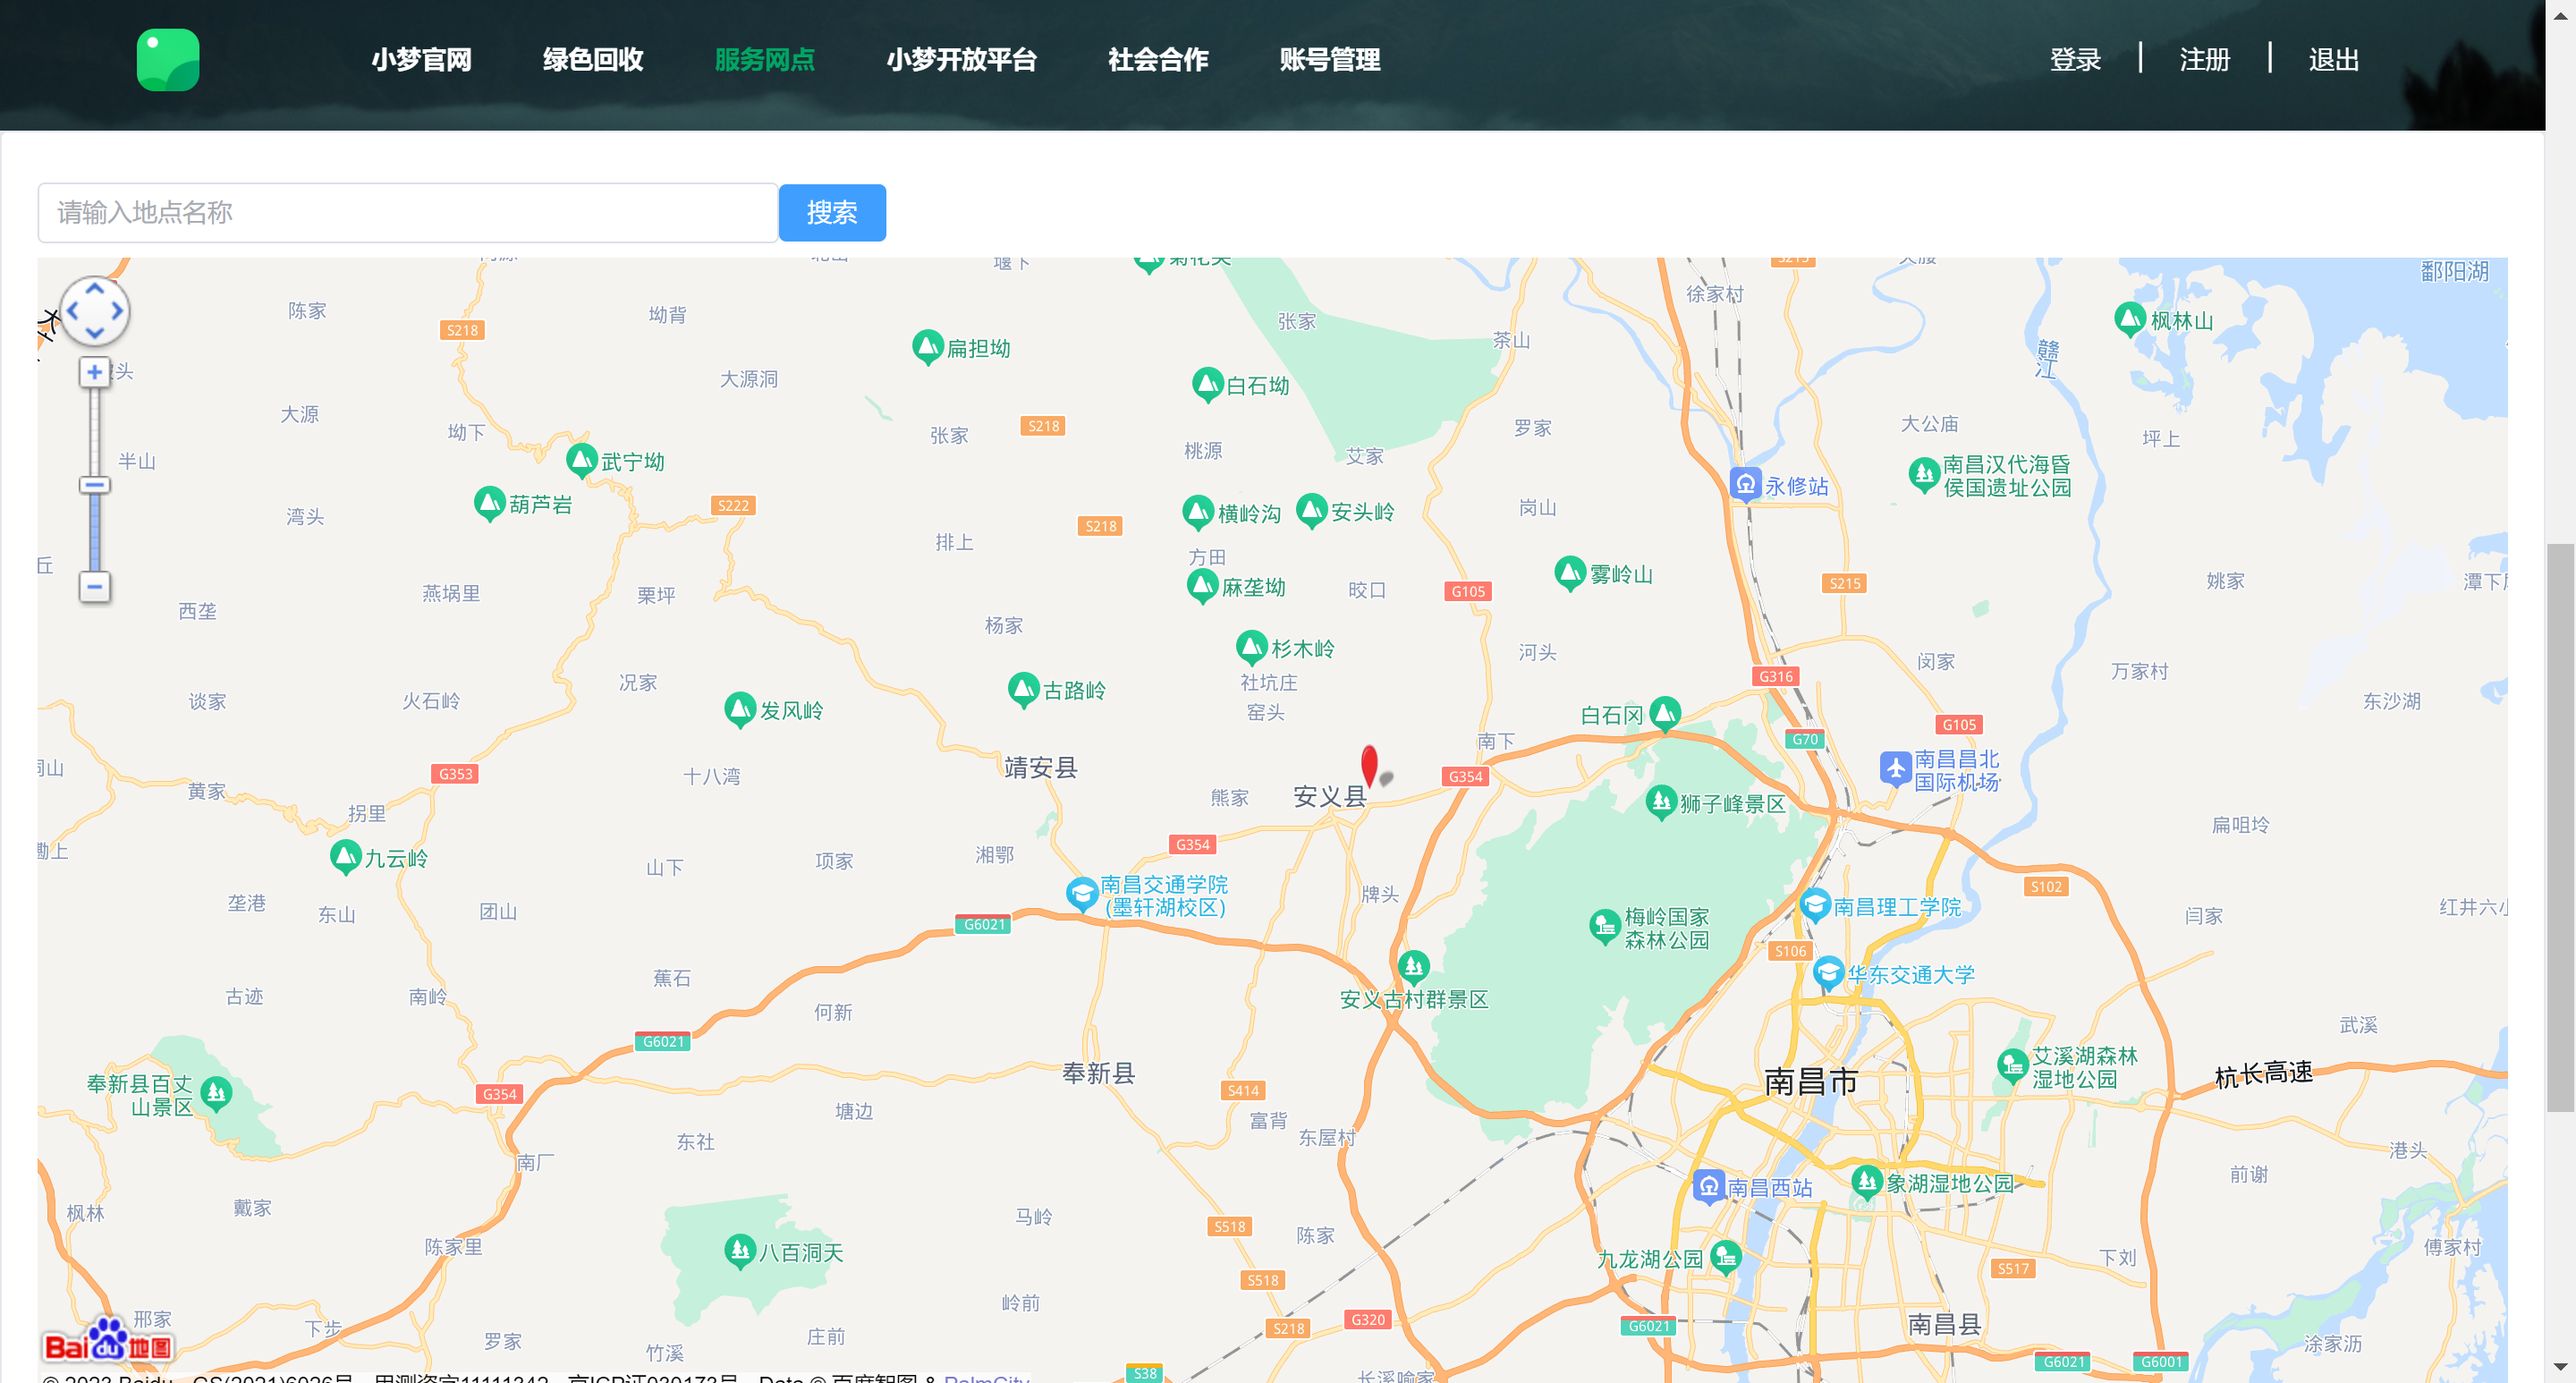Click the 八百洞天 scenic icon
Viewport: 2576px width, 1383px height.
pos(739,1250)
